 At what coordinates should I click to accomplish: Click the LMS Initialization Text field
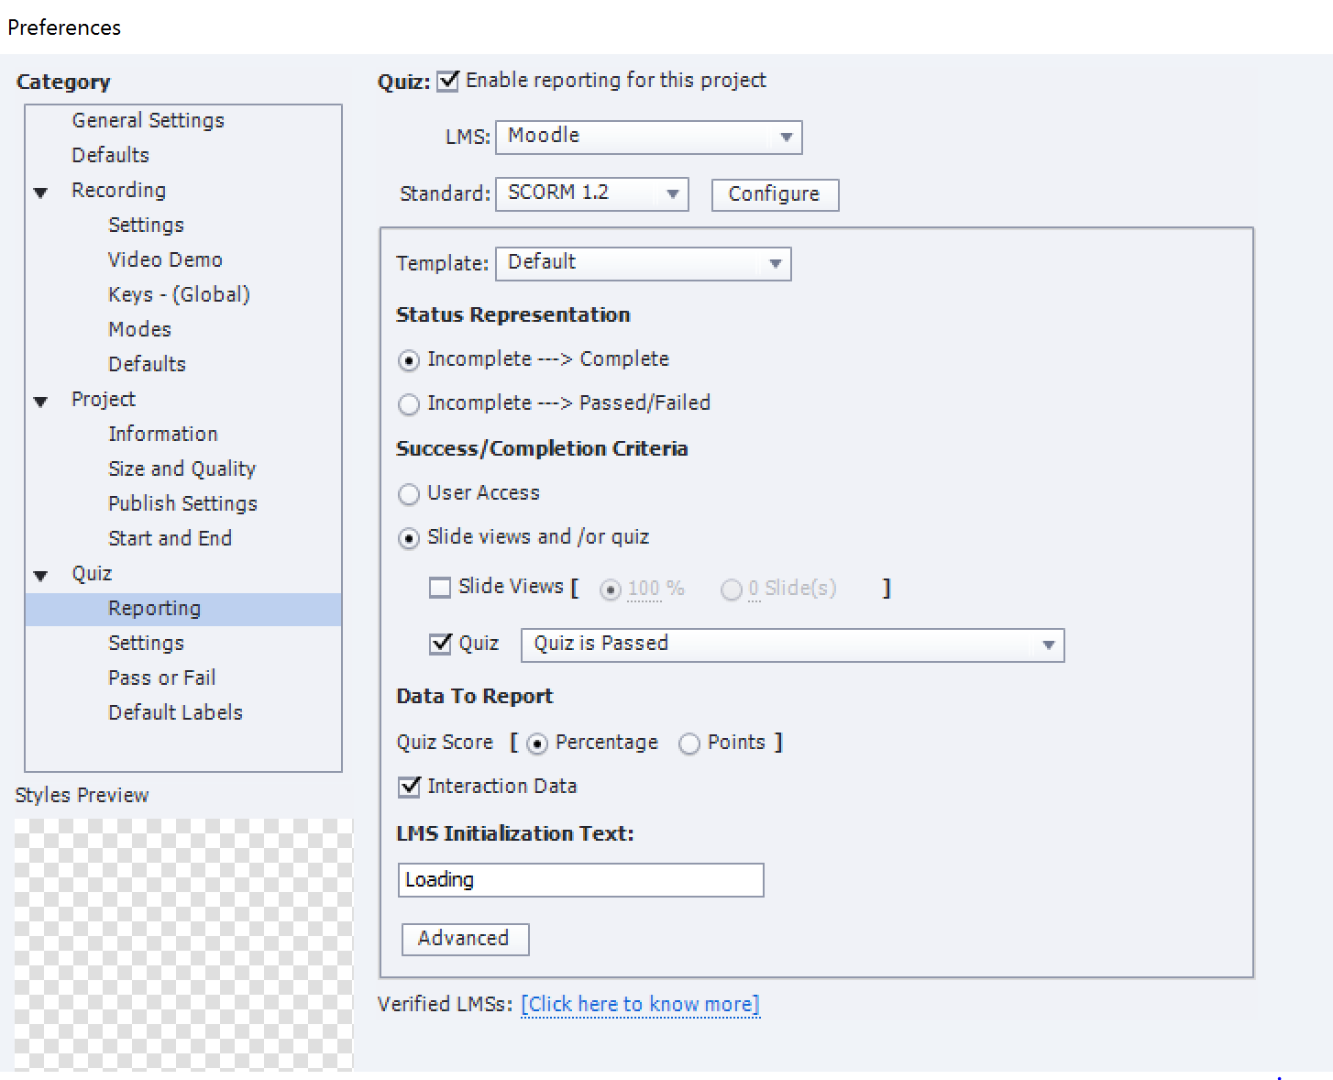tap(580, 880)
